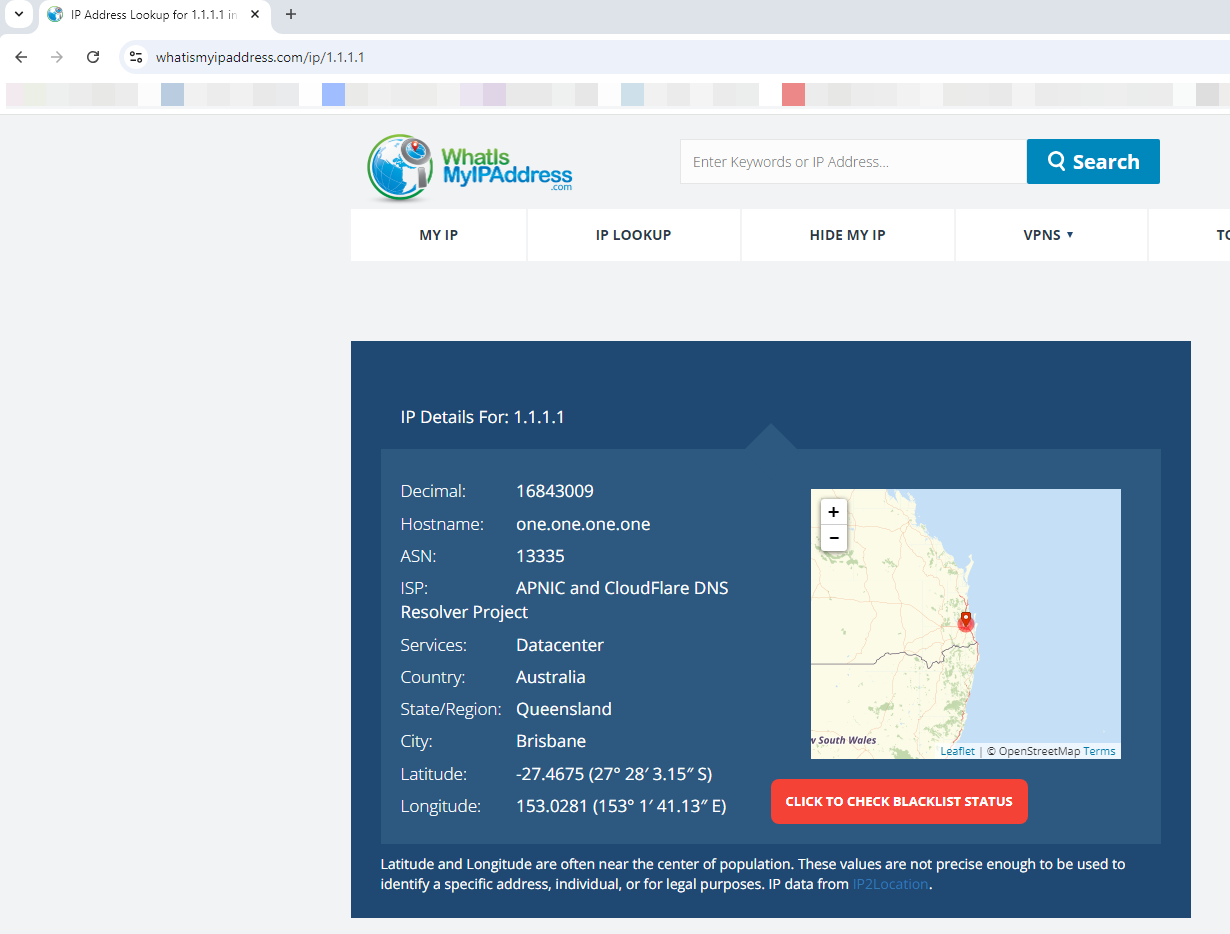Image resolution: width=1230 pixels, height=934 pixels.
Task: Reload the page with refresh icon
Action: (x=93, y=57)
